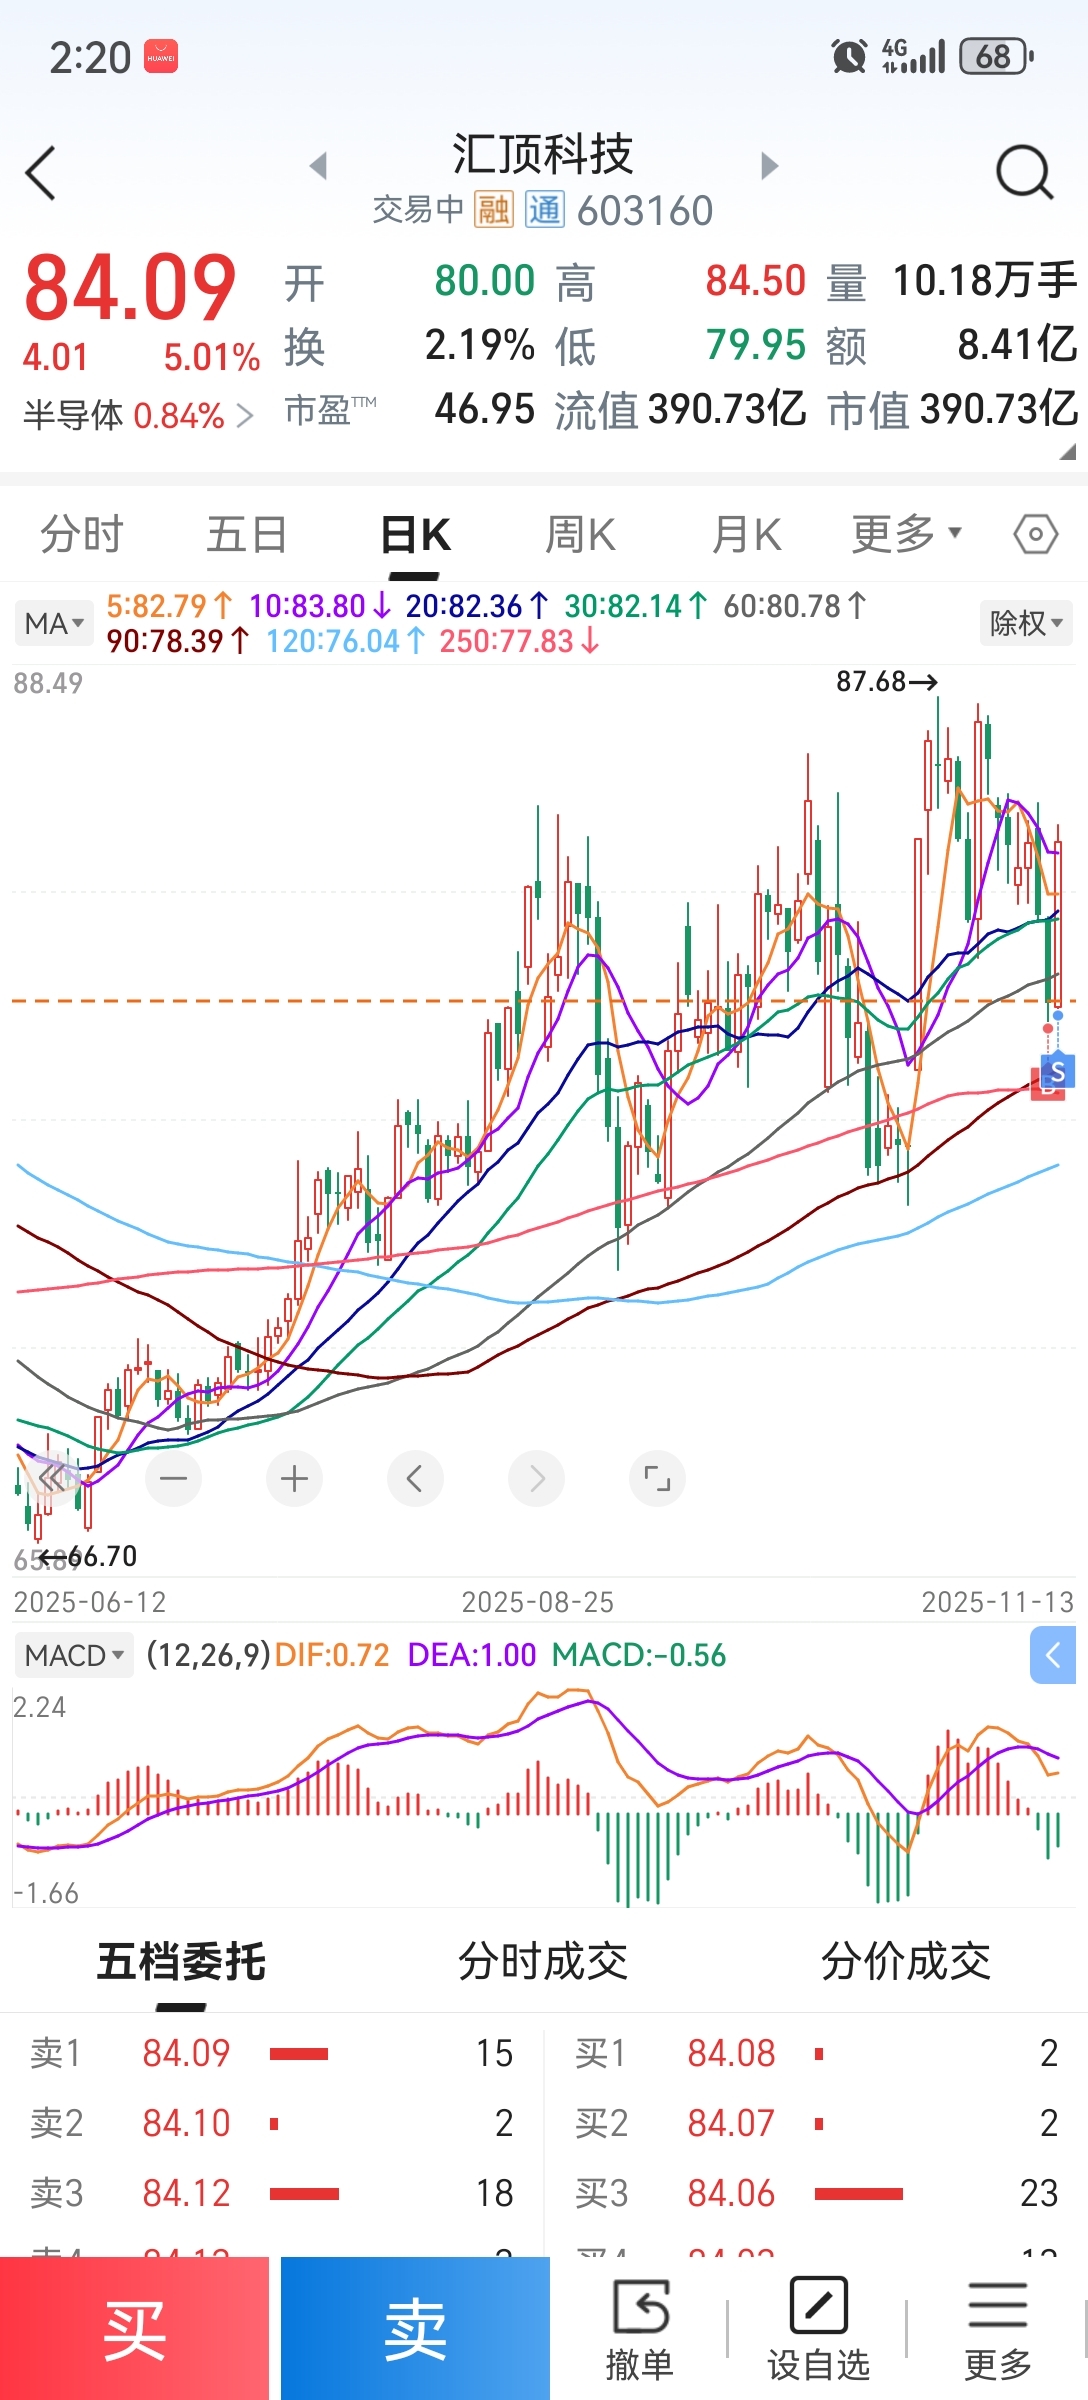This screenshot has width=1088, height=2400.
Task: Go to next stock with right triangle
Action: 768,165
